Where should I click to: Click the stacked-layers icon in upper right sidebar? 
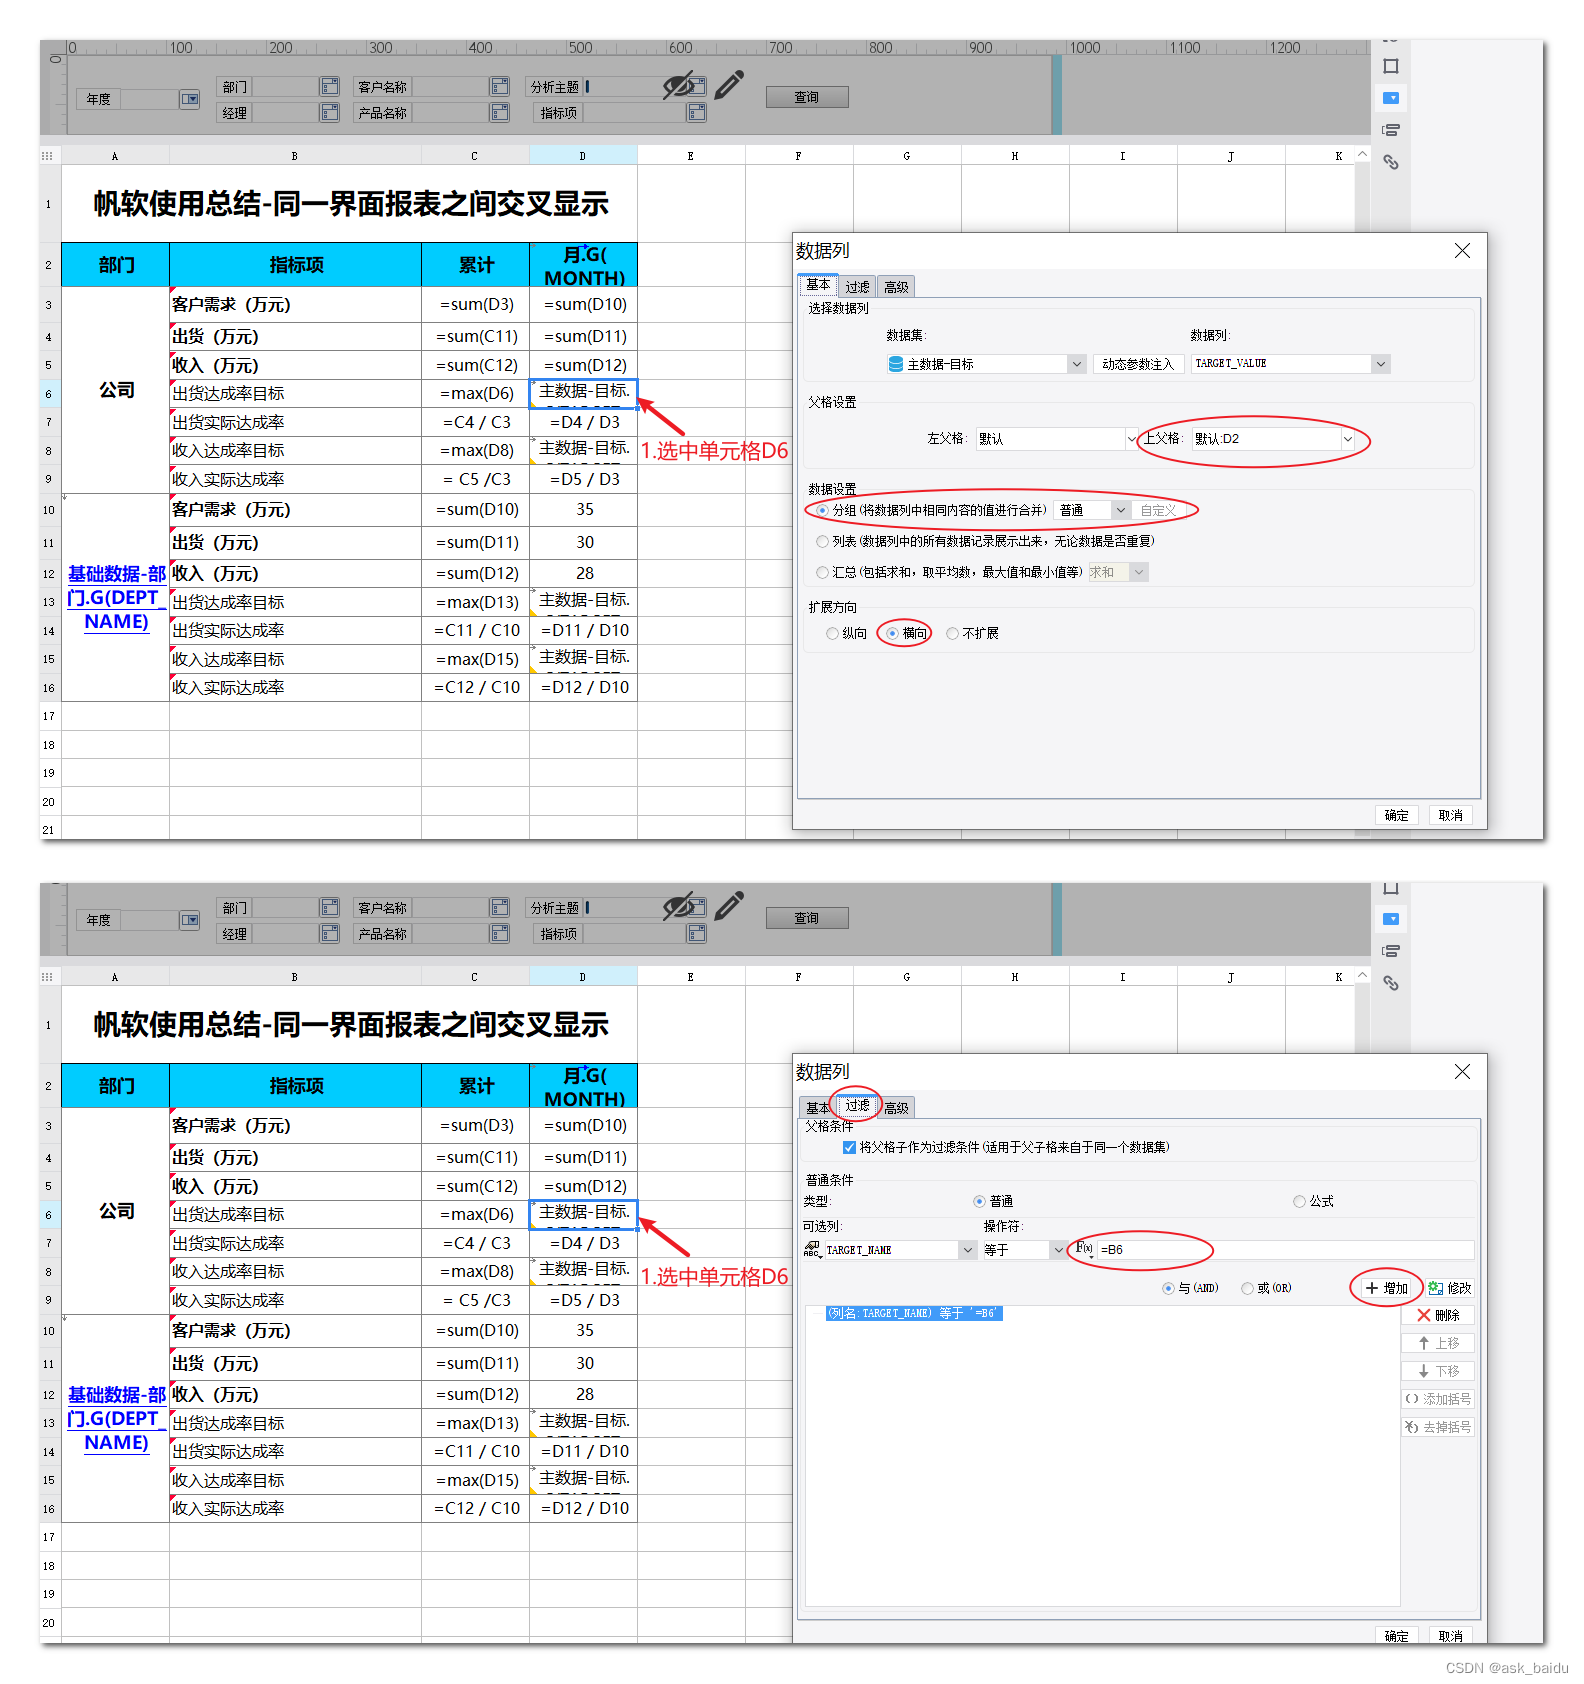tap(1390, 130)
